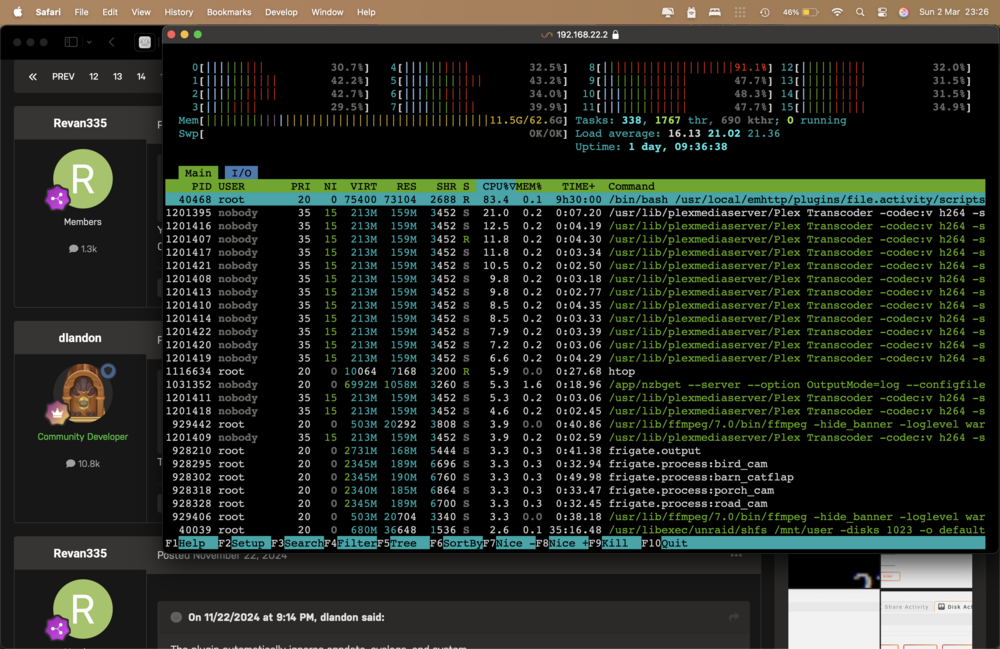Switch to the htop Main tab
Image resolution: width=1000 pixels, height=649 pixels.
point(198,173)
